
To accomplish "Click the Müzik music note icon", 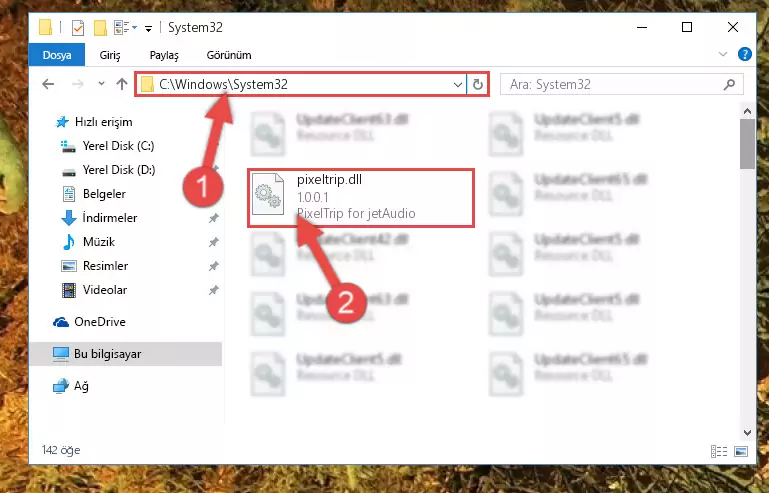I will point(69,242).
